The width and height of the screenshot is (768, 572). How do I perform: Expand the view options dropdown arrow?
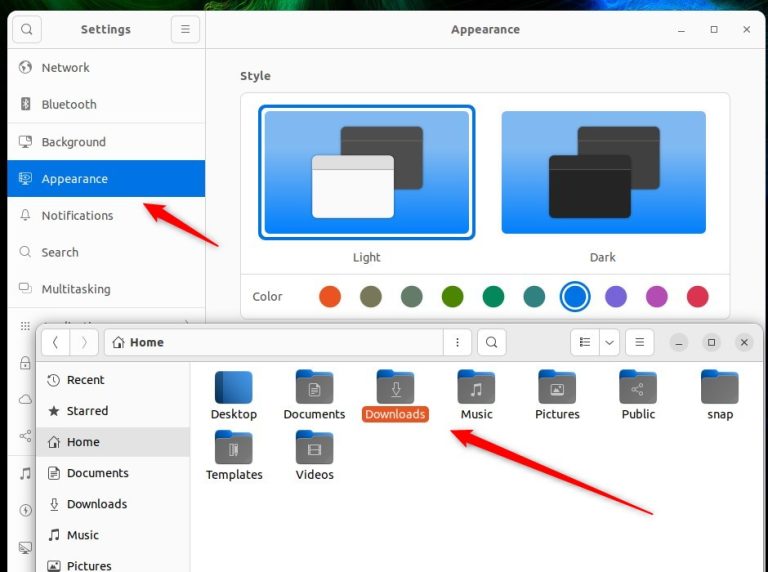pyautogui.click(x=609, y=342)
